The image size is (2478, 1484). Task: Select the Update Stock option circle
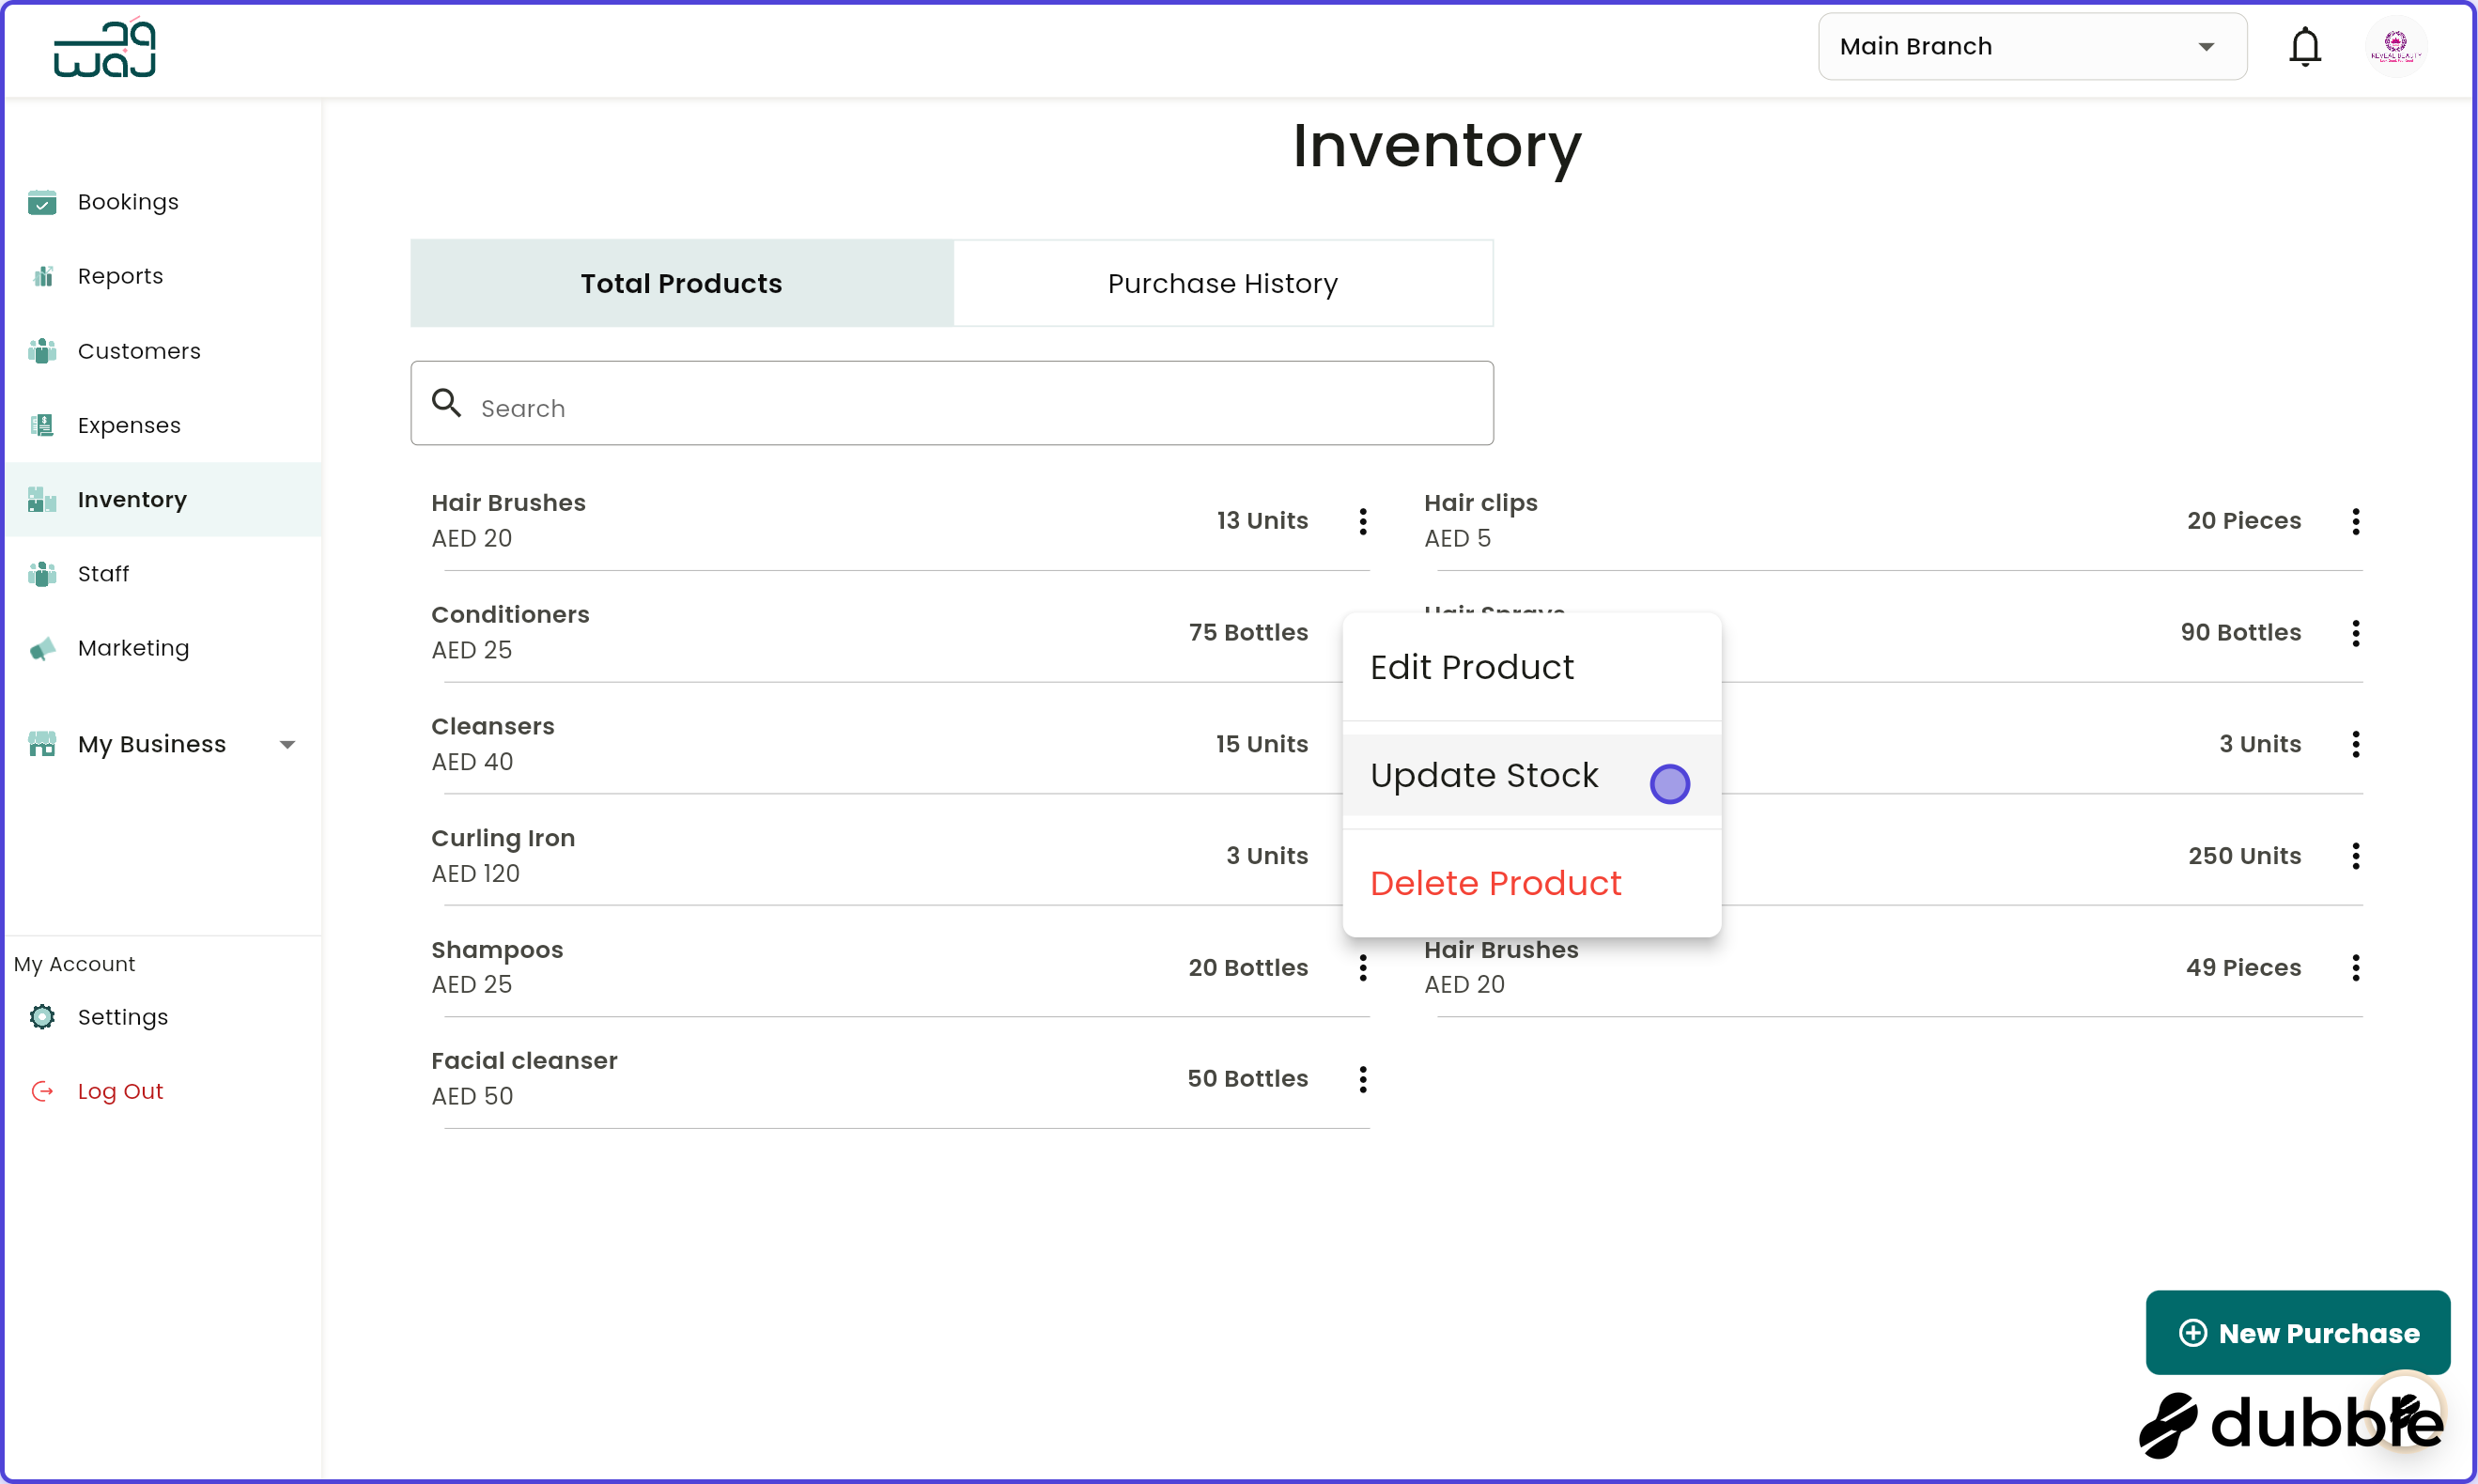click(x=1670, y=784)
